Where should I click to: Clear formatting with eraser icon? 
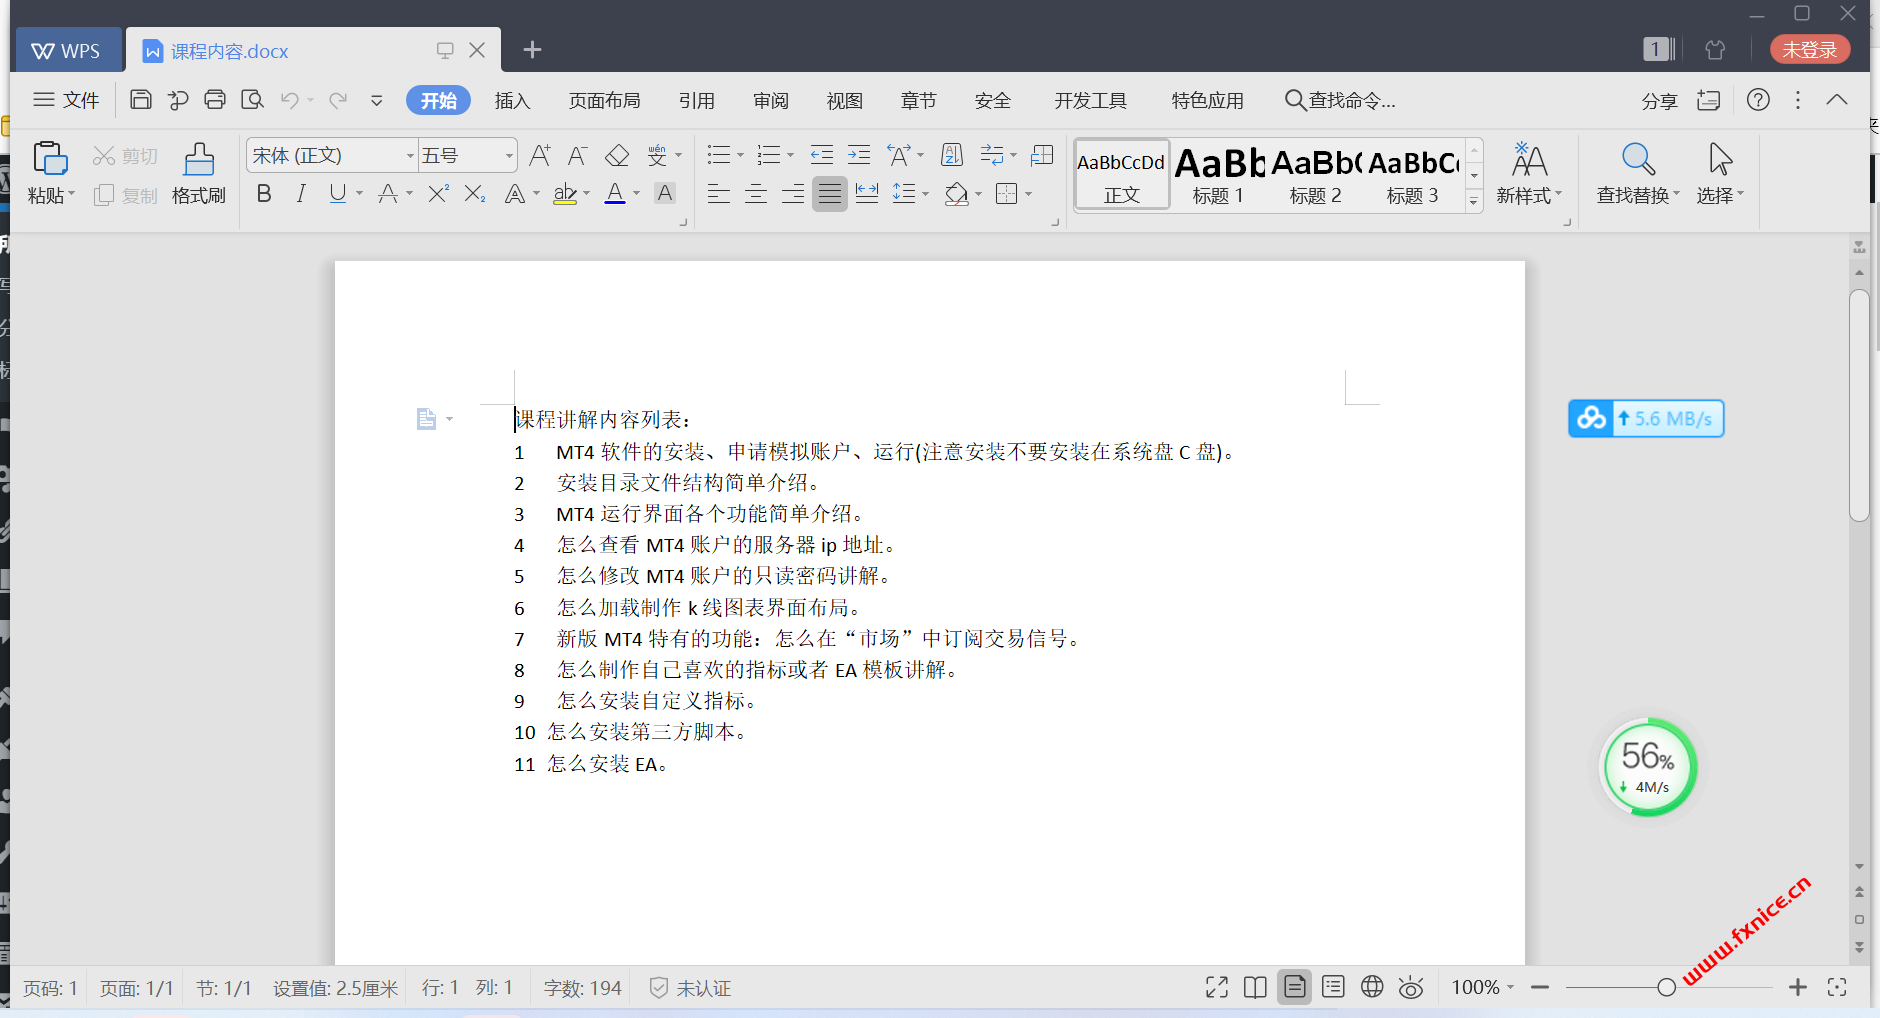(x=617, y=155)
